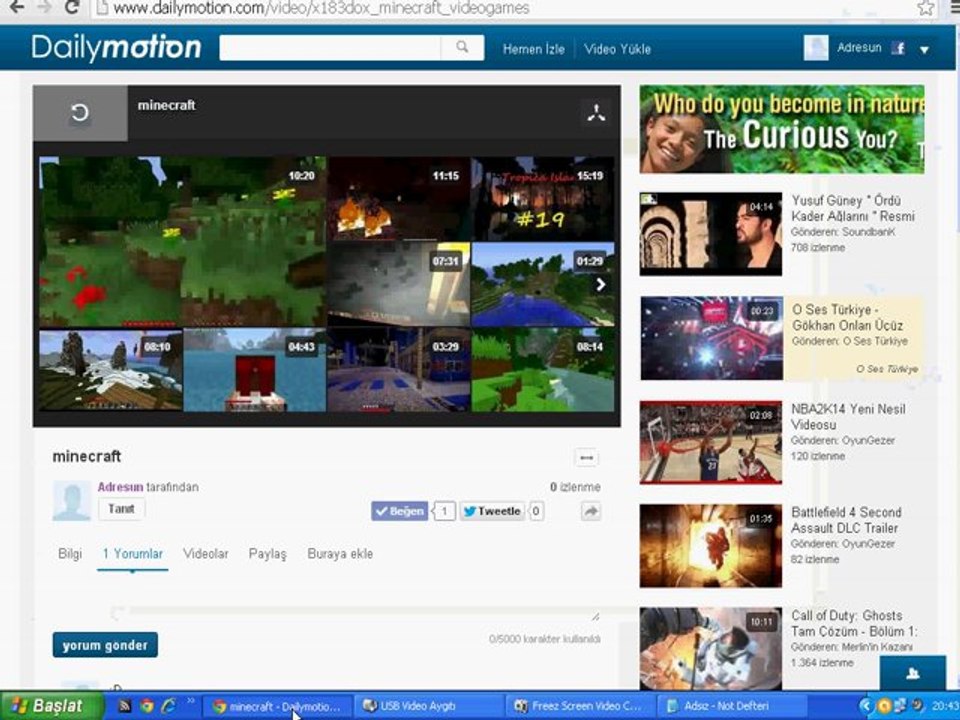Click The Curious You banner ad
The height and width of the screenshot is (720, 960).
782,129
